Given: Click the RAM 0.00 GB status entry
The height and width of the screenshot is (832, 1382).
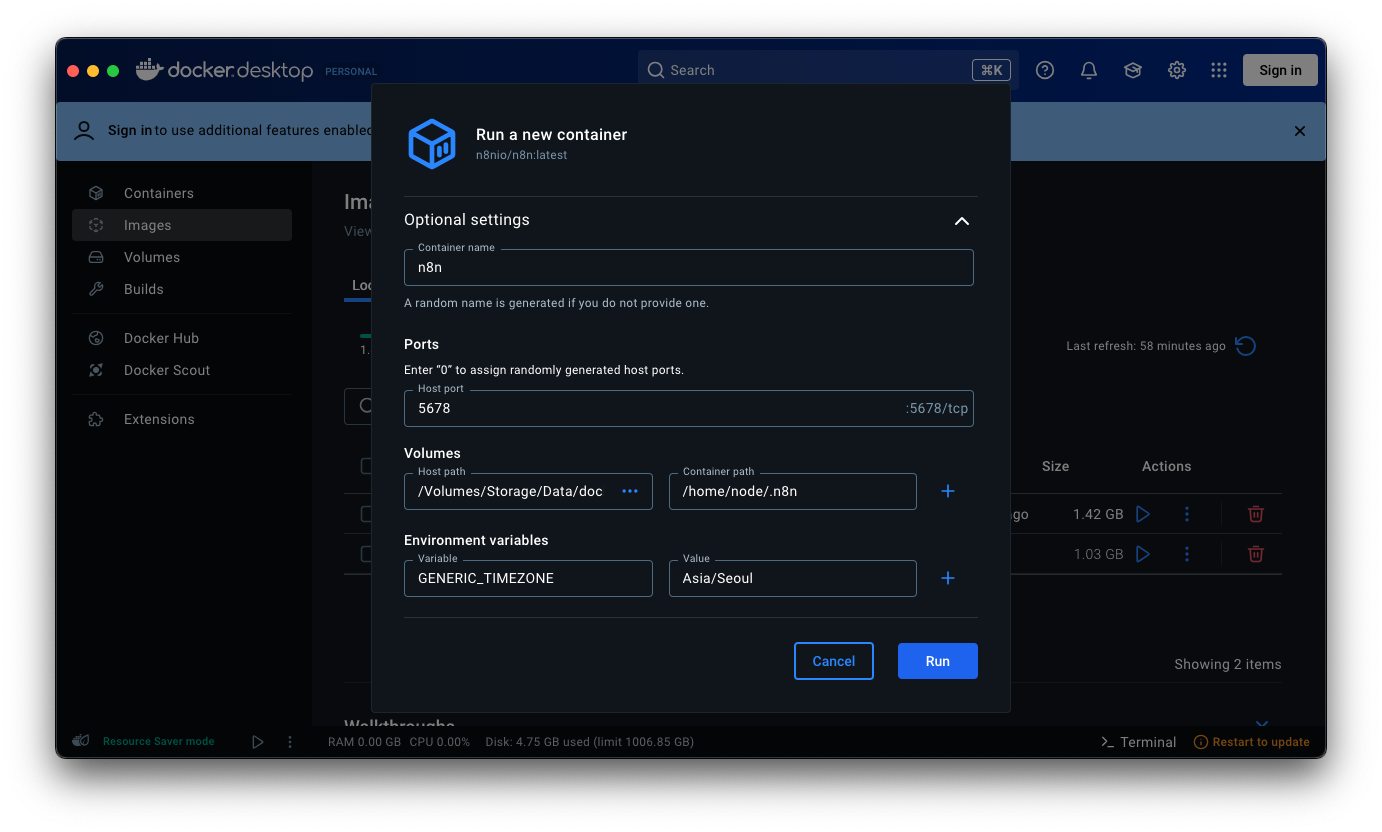Looking at the screenshot, I should (364, 742).
